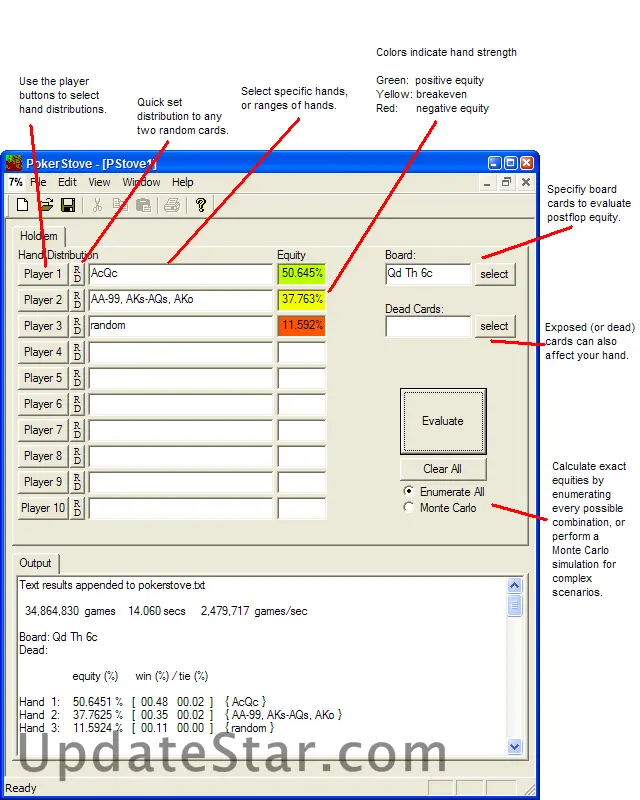Screen dimensions: 640x800
Task: Minimize the inner PStove1 document
Action: click(x=487, y=182)
